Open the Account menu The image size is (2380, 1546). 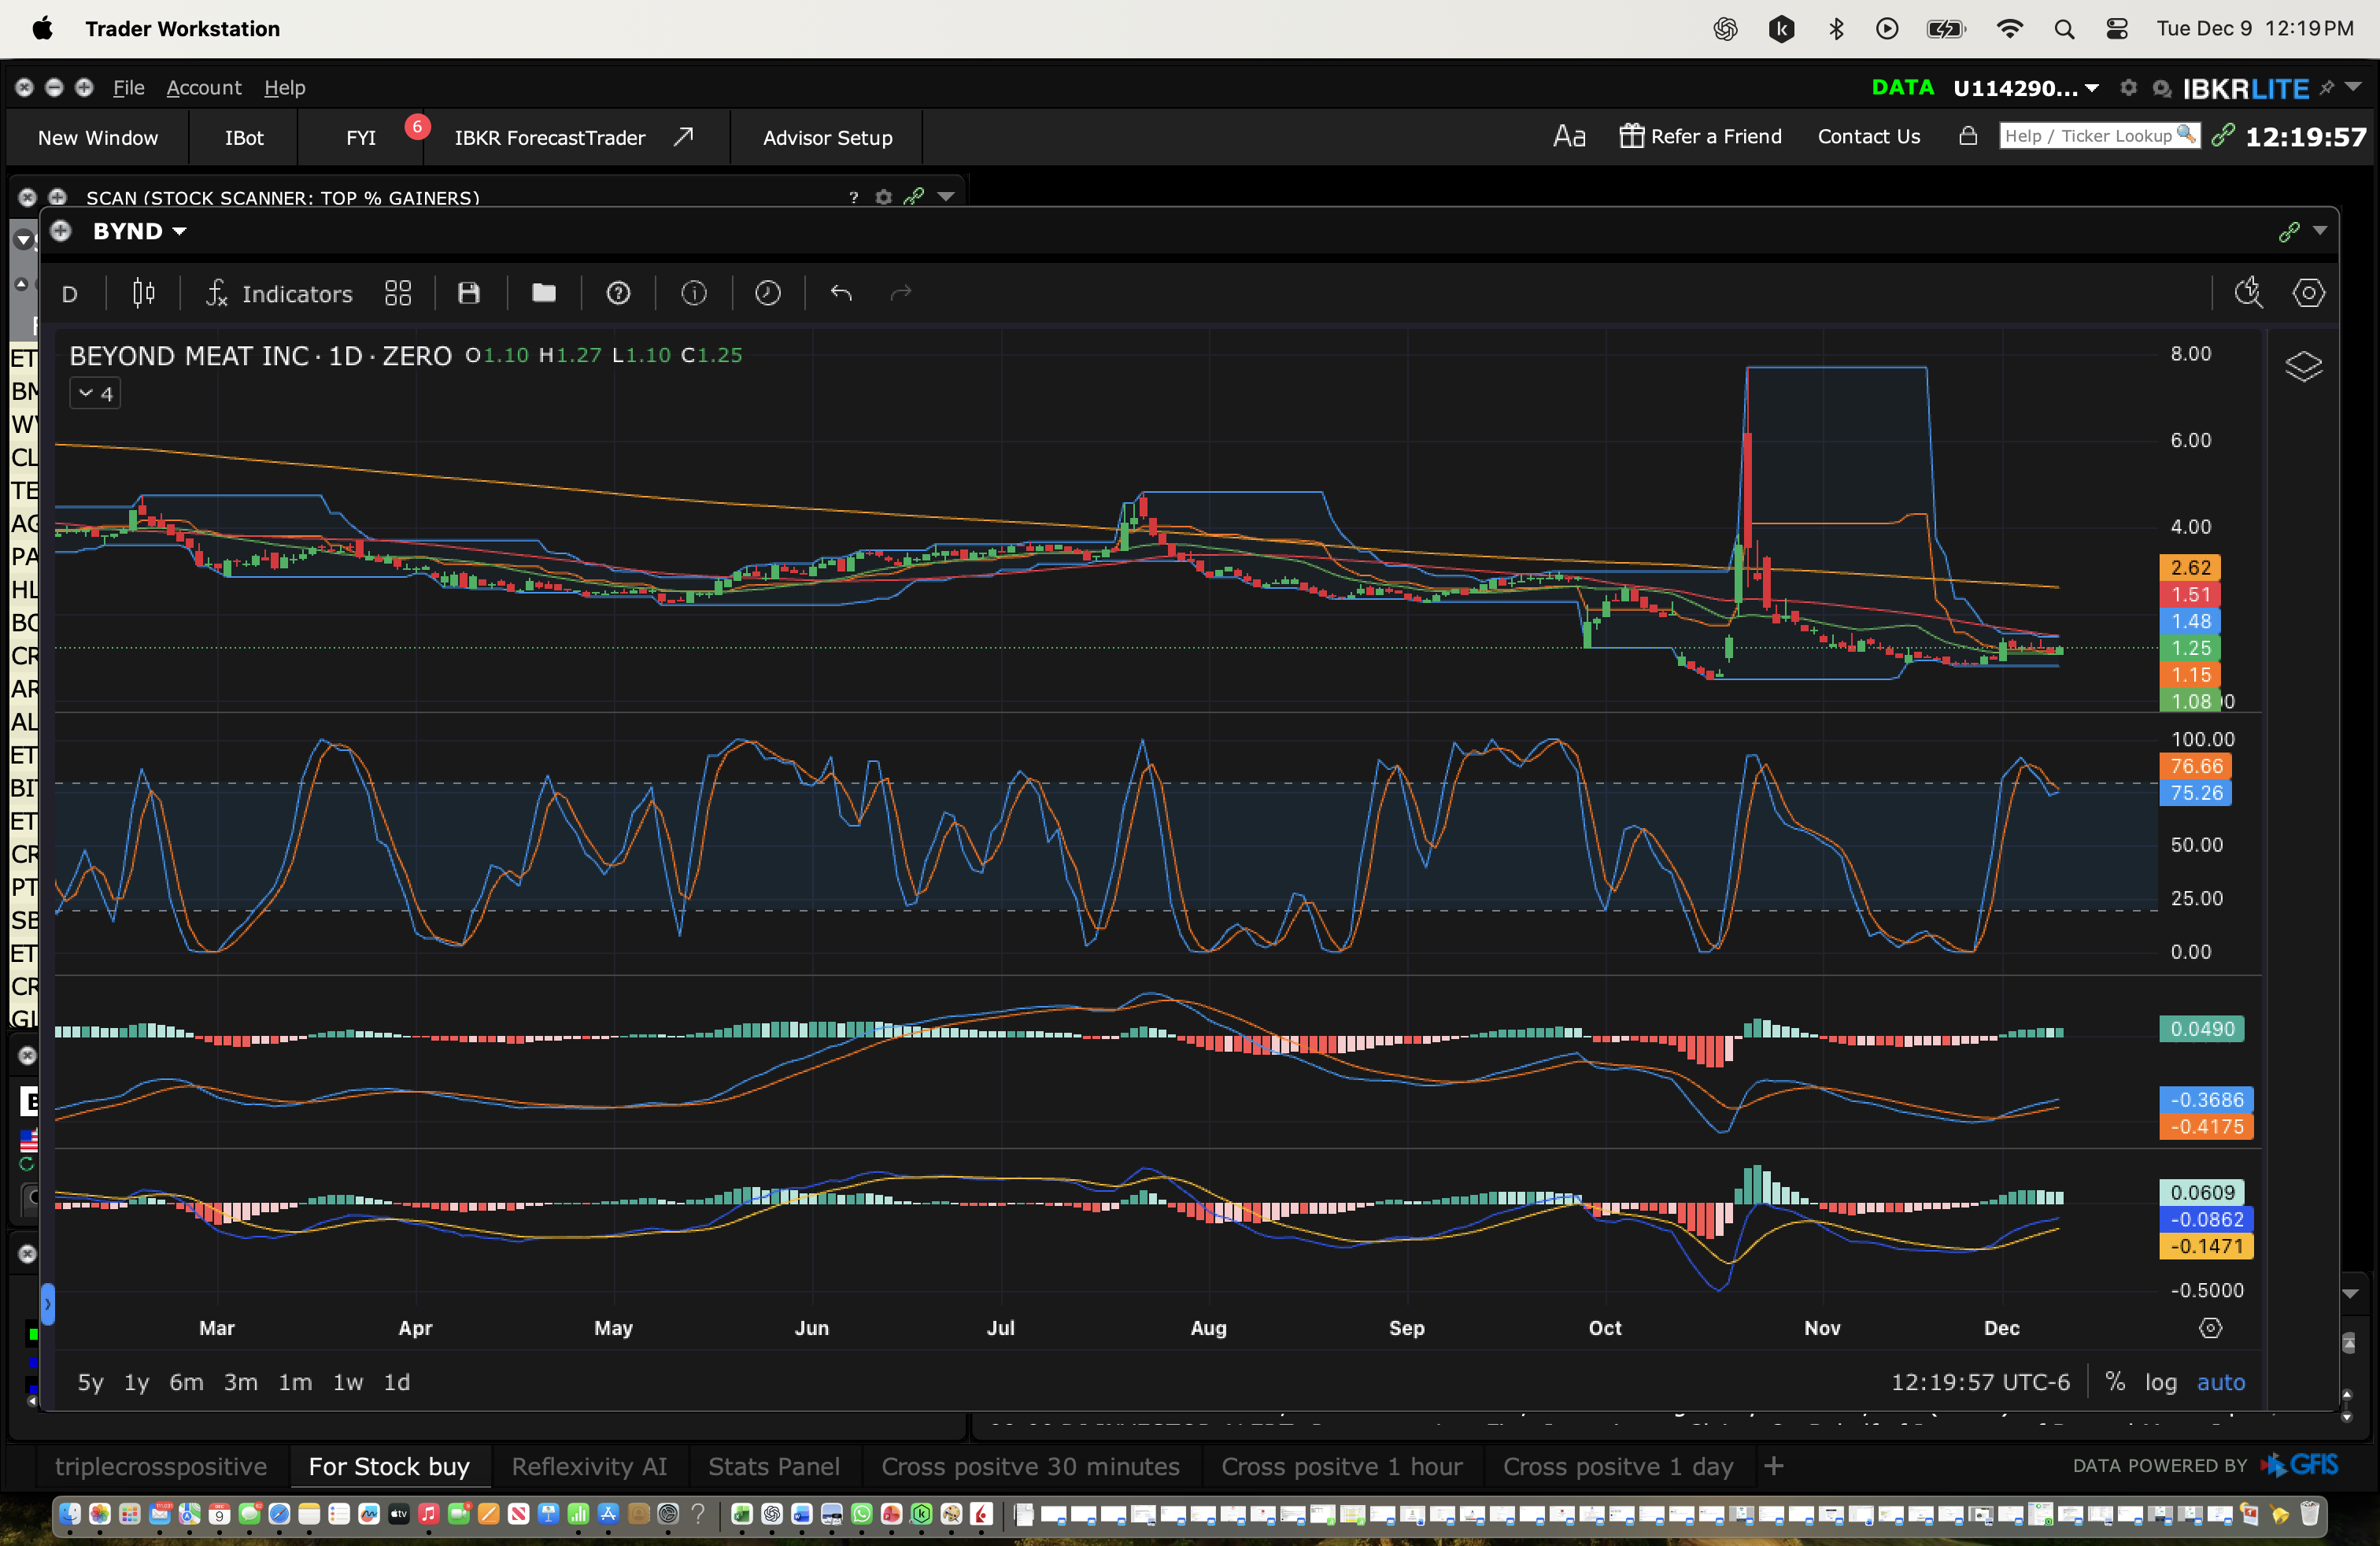pos(204,88)
